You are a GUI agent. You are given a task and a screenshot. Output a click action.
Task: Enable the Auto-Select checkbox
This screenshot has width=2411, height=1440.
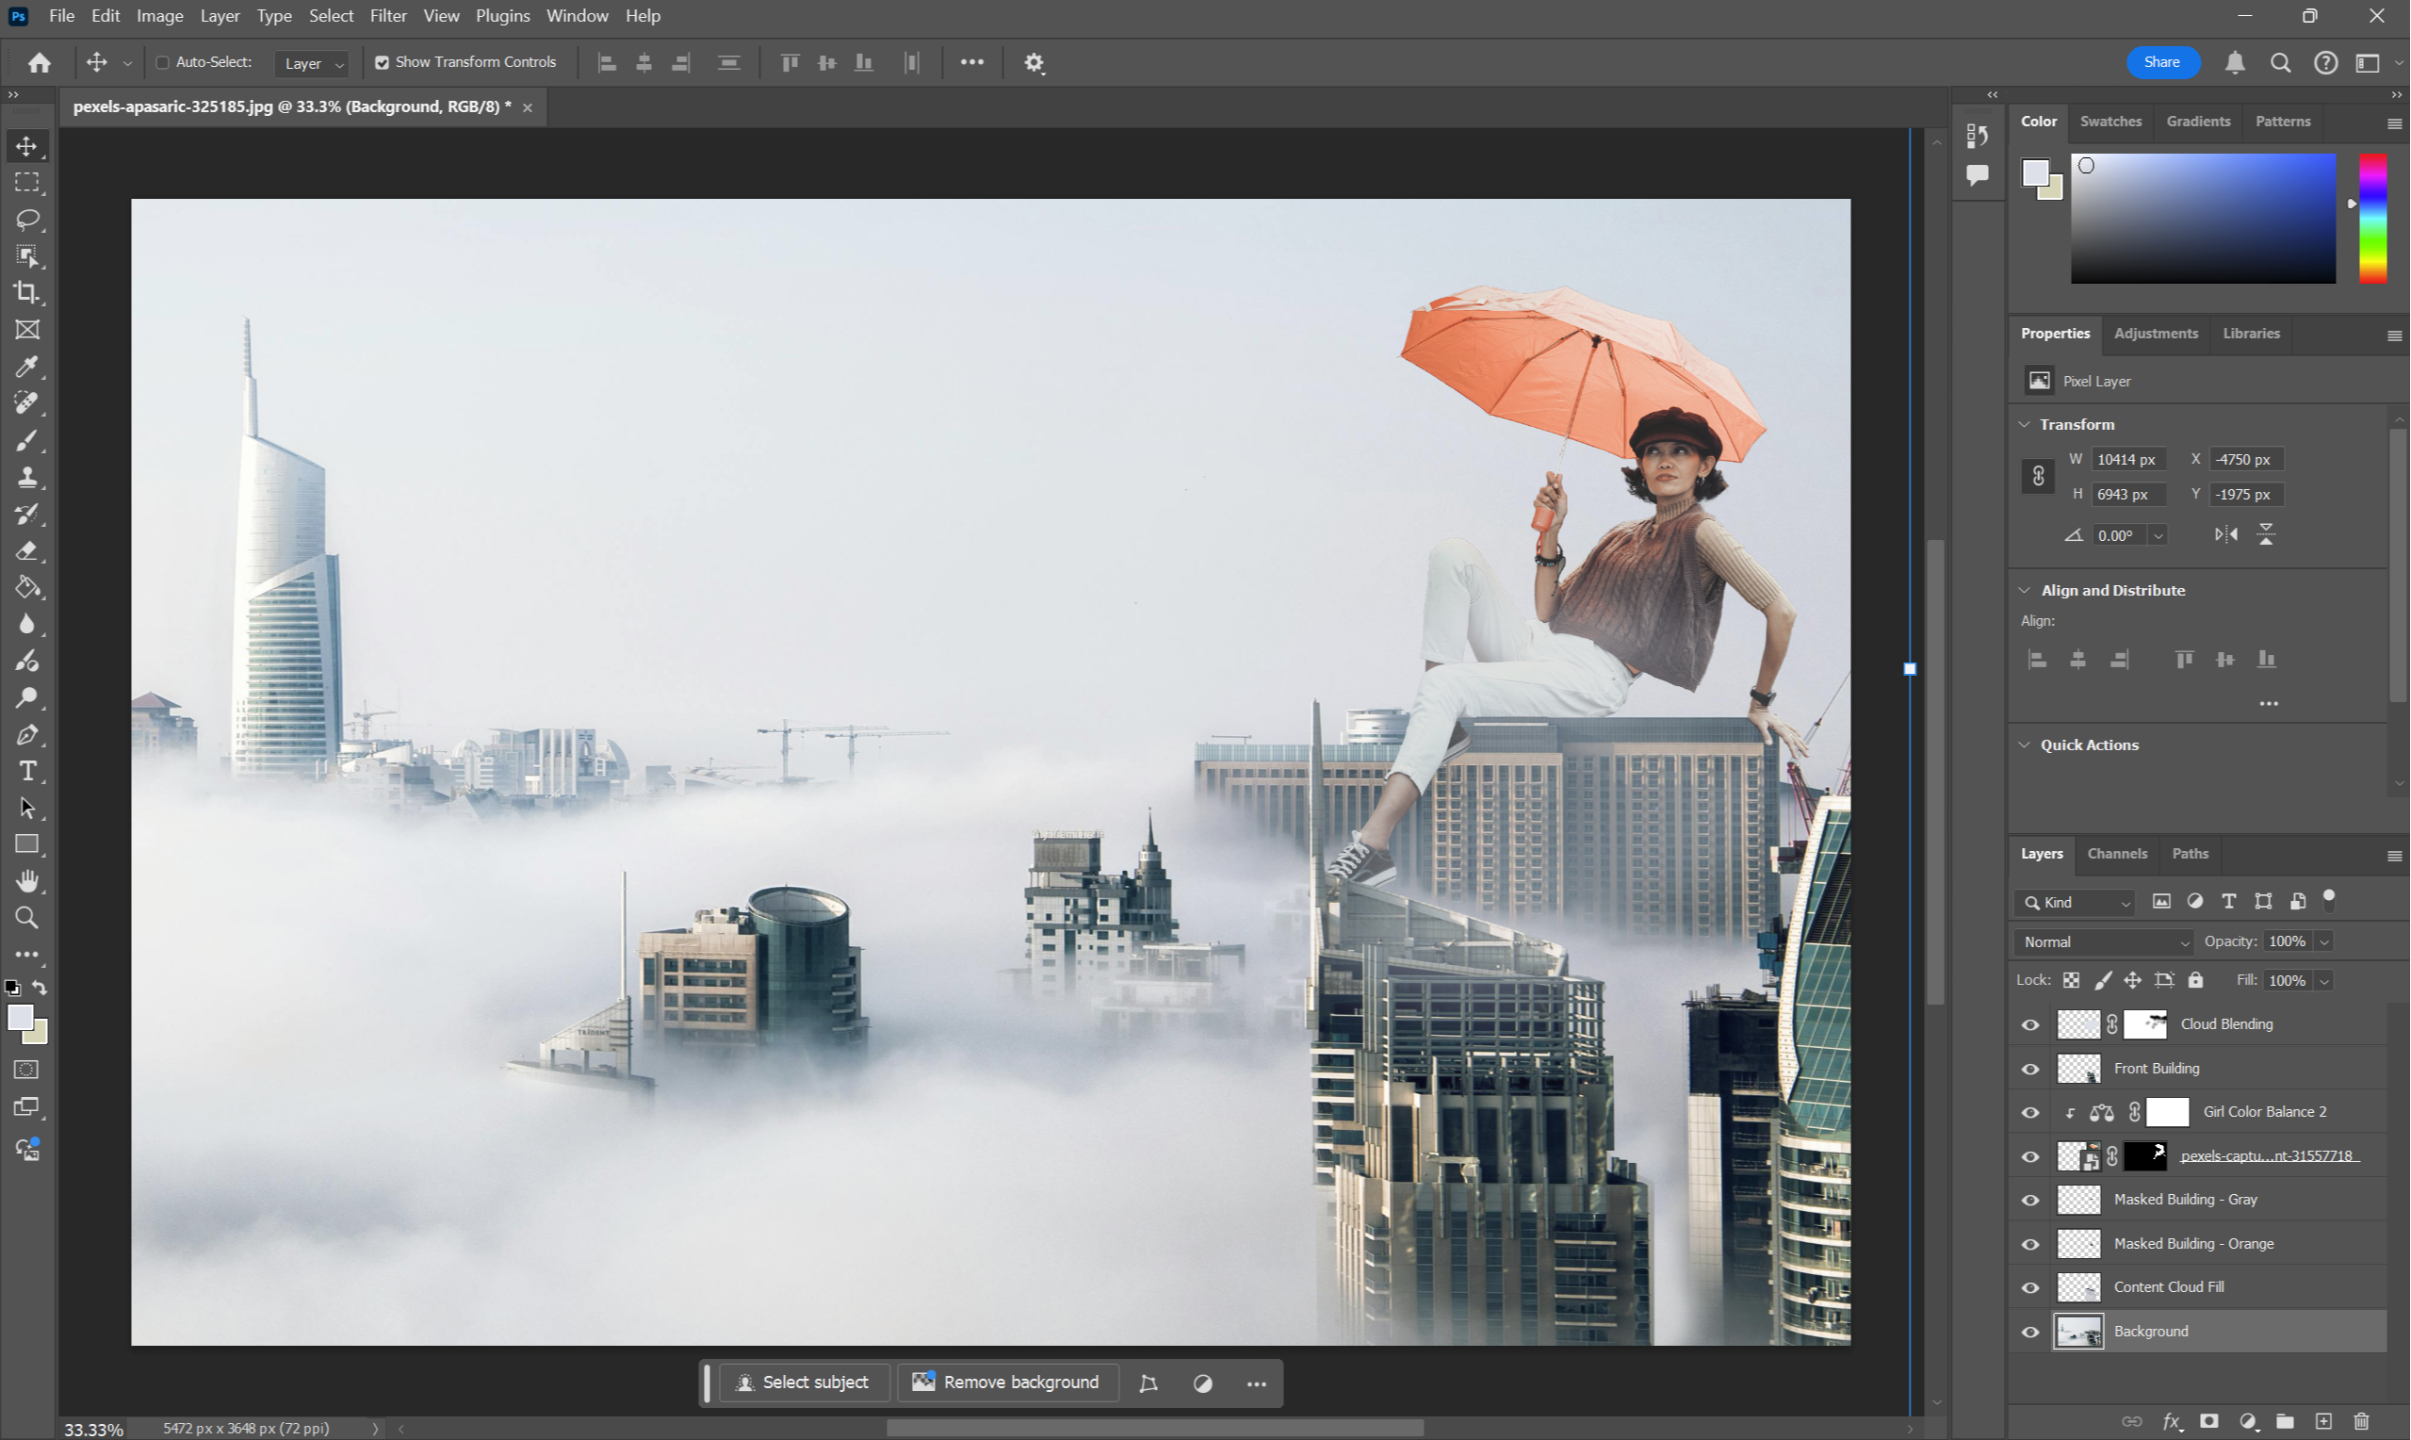click(x=162, y=62)
